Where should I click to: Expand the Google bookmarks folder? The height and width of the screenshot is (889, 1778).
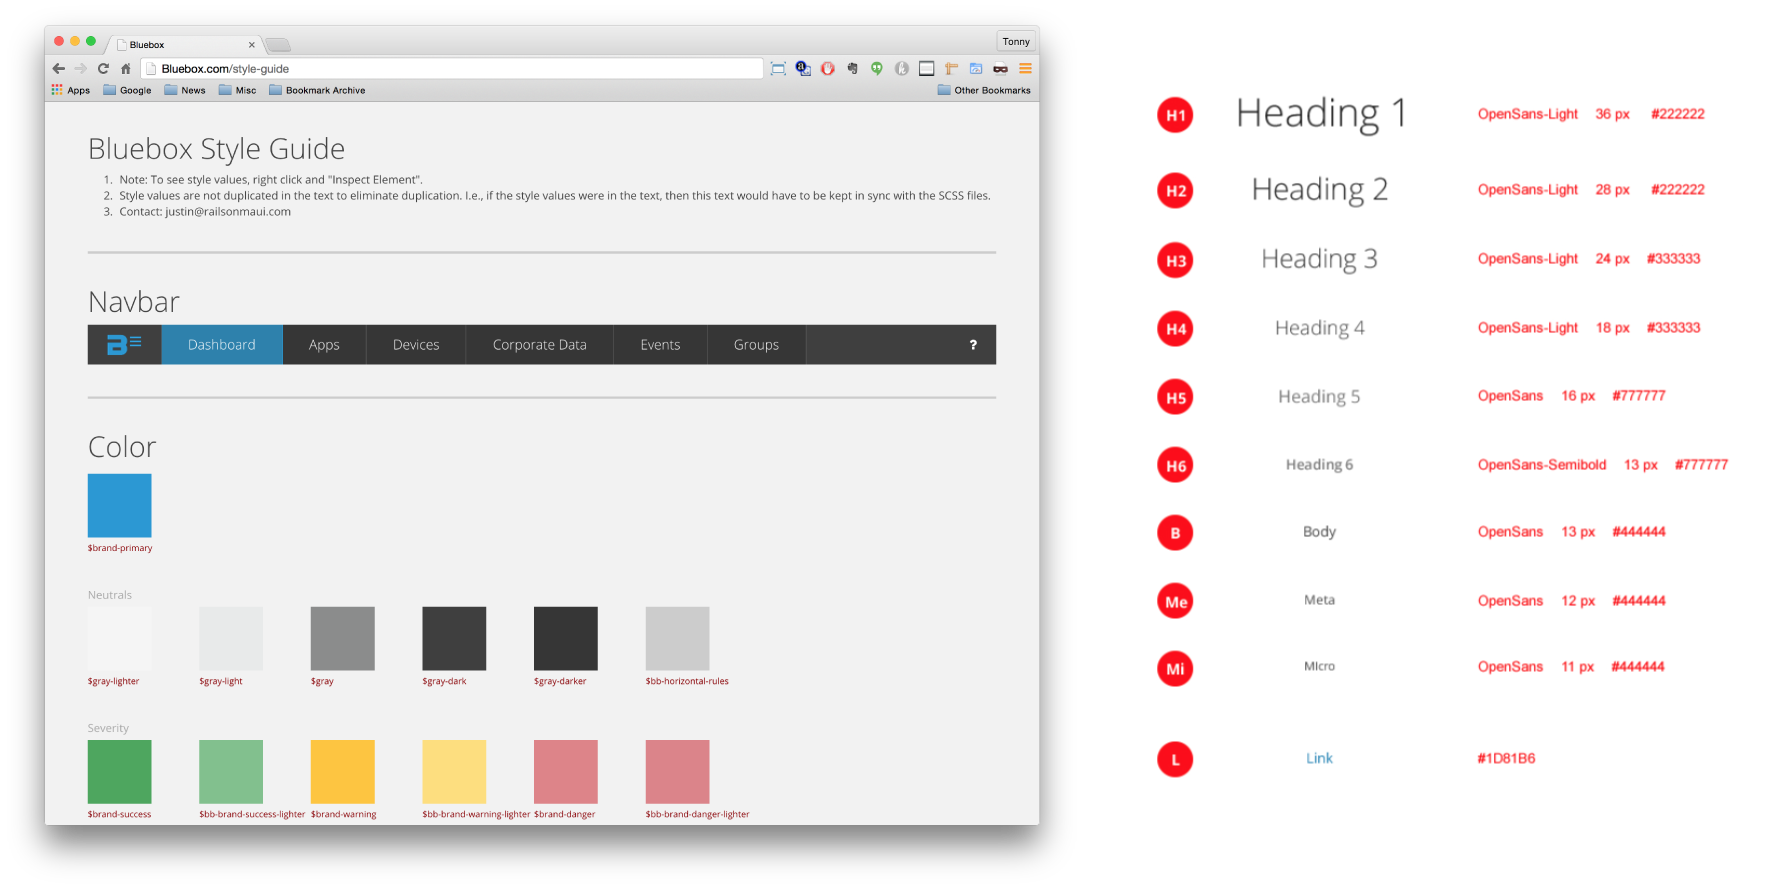coord(127,90)
